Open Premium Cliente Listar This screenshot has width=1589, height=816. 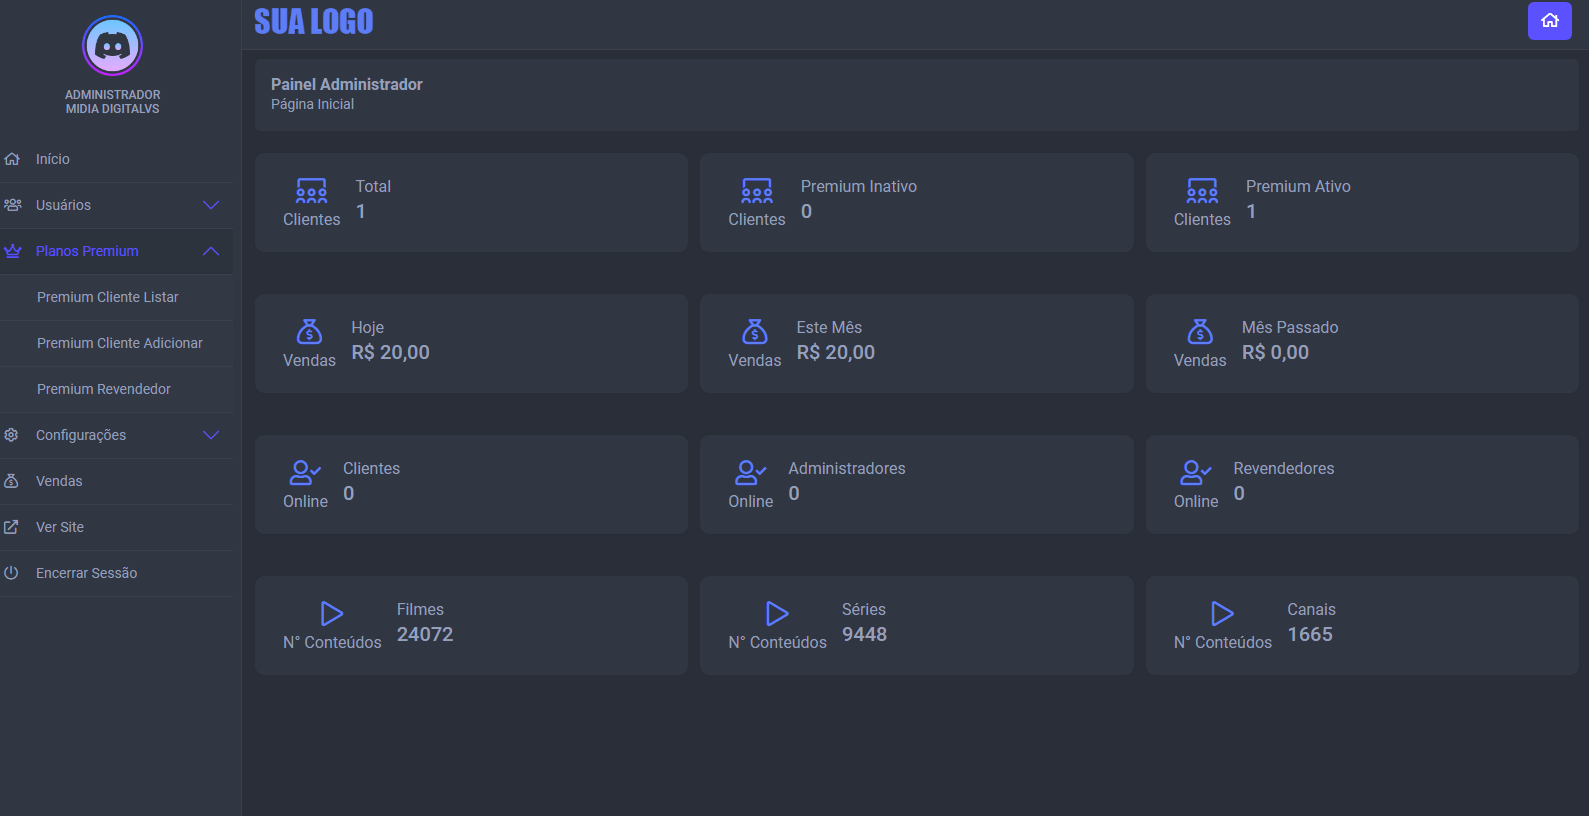pos(108,297)
